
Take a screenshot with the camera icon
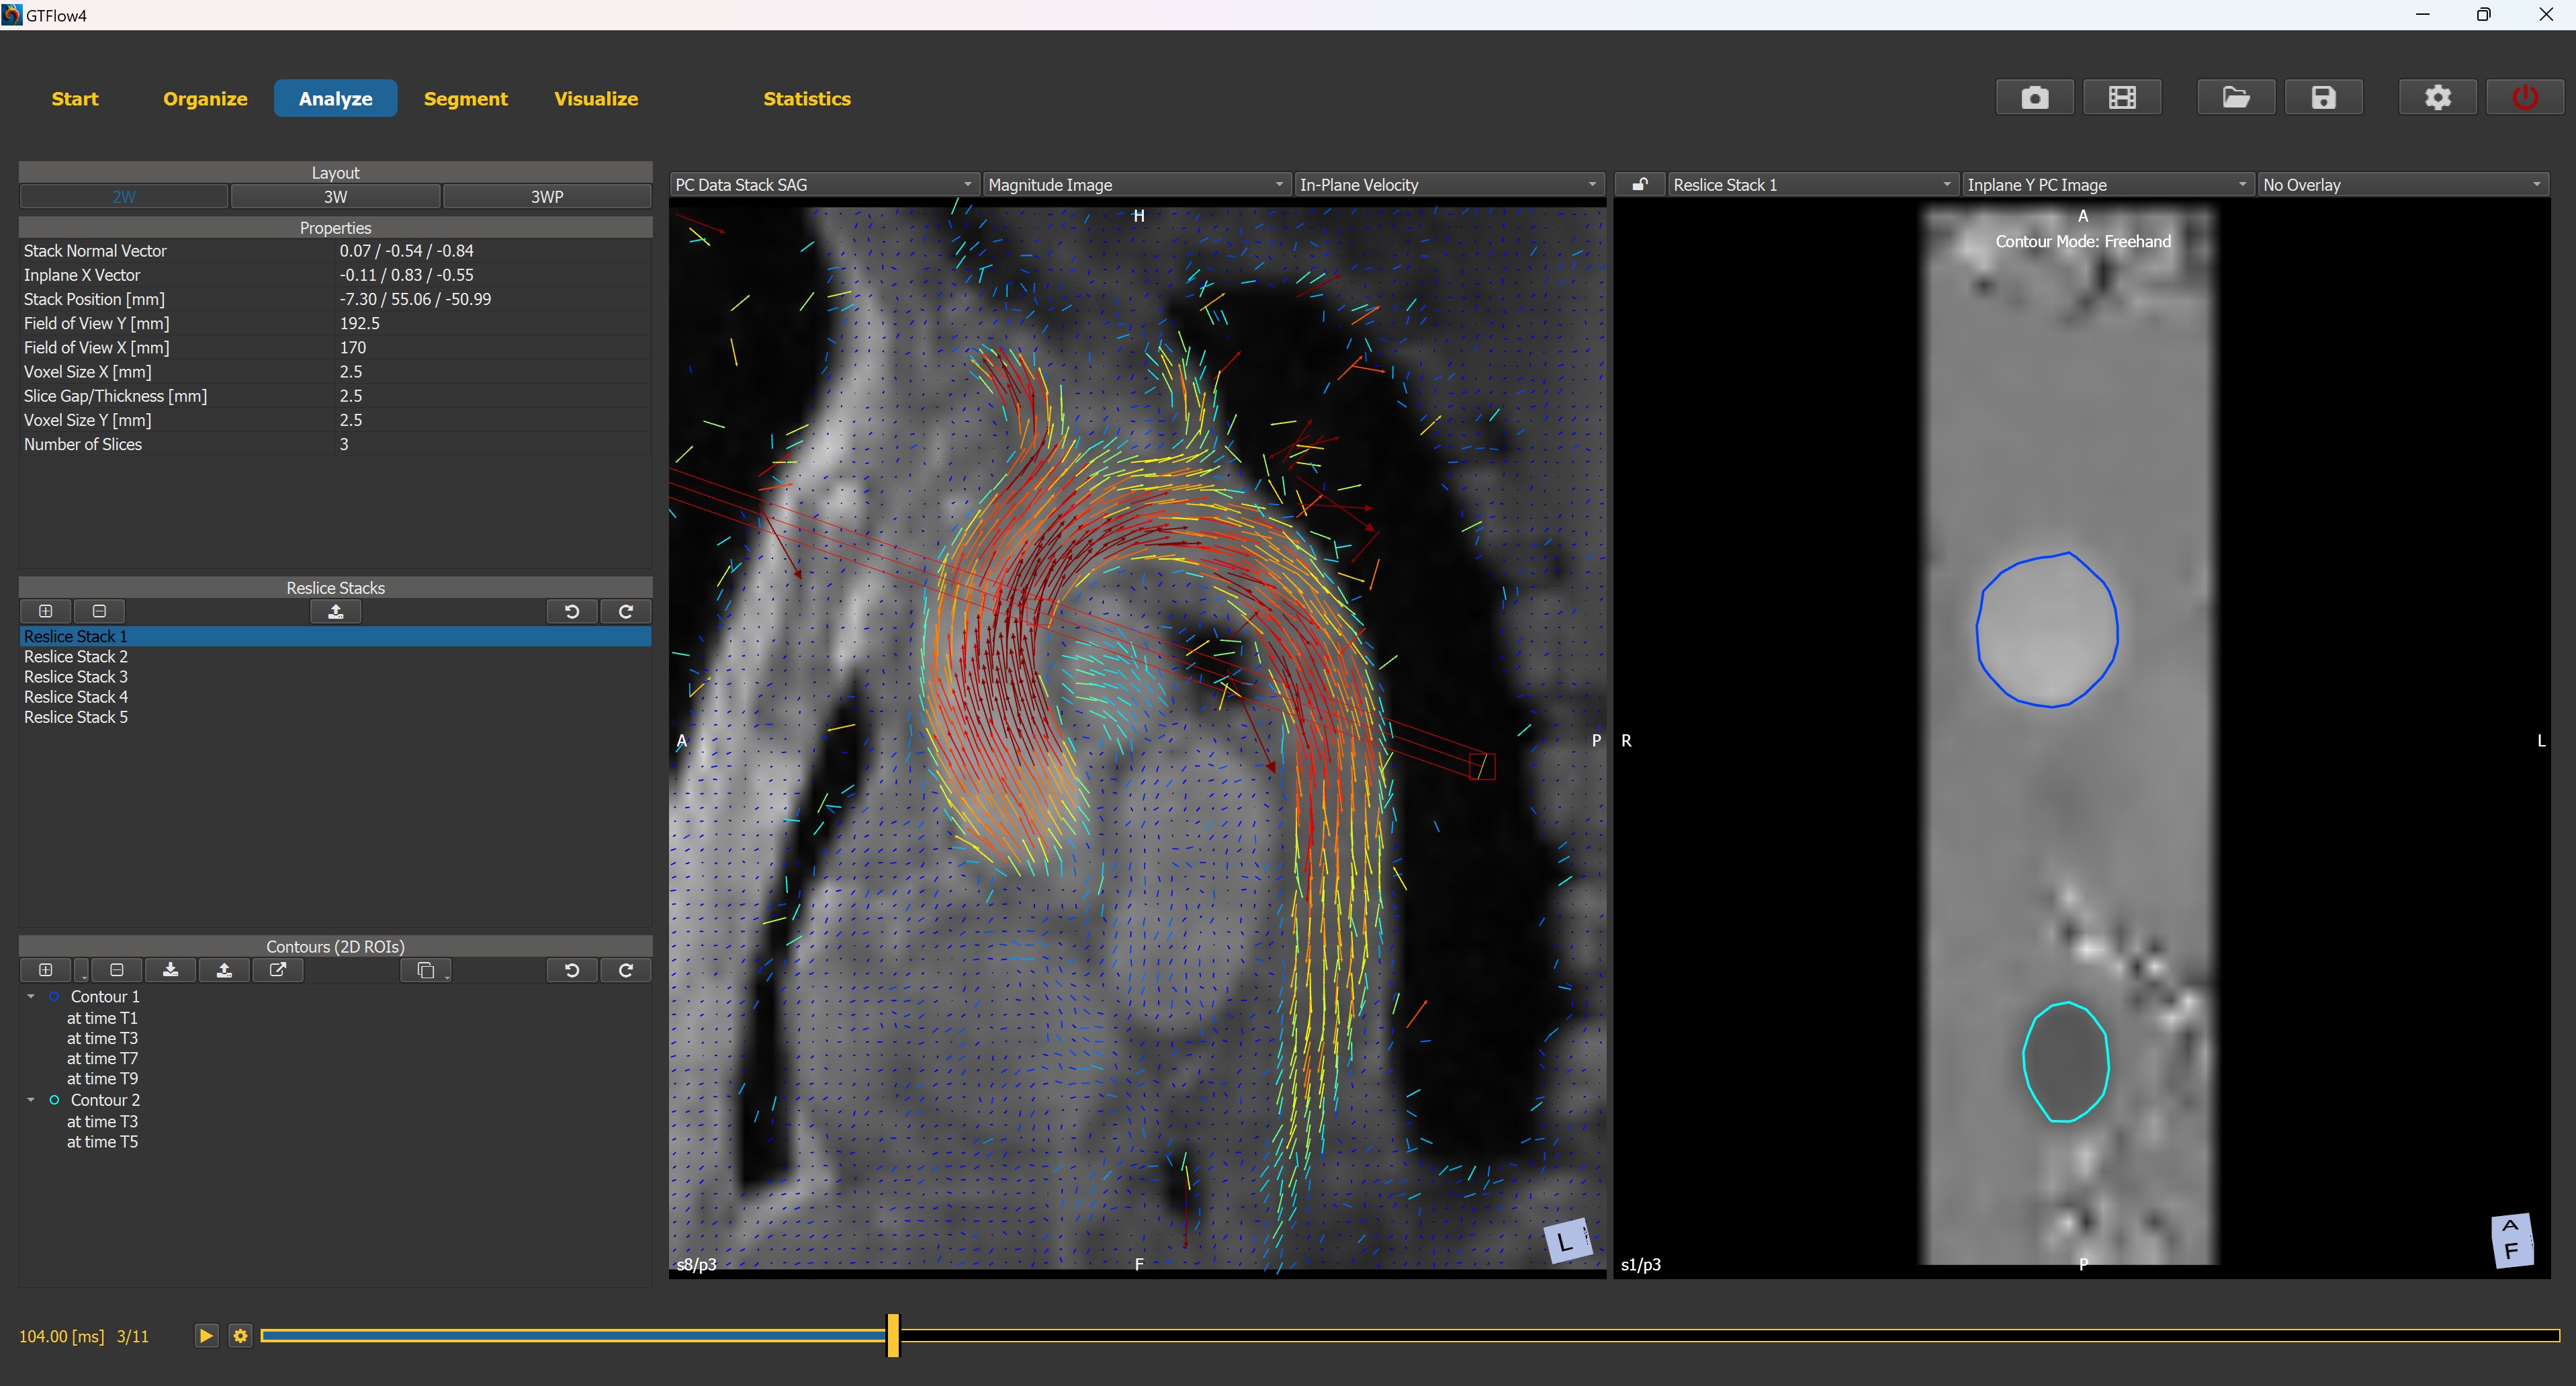[x=2034, y=98]
